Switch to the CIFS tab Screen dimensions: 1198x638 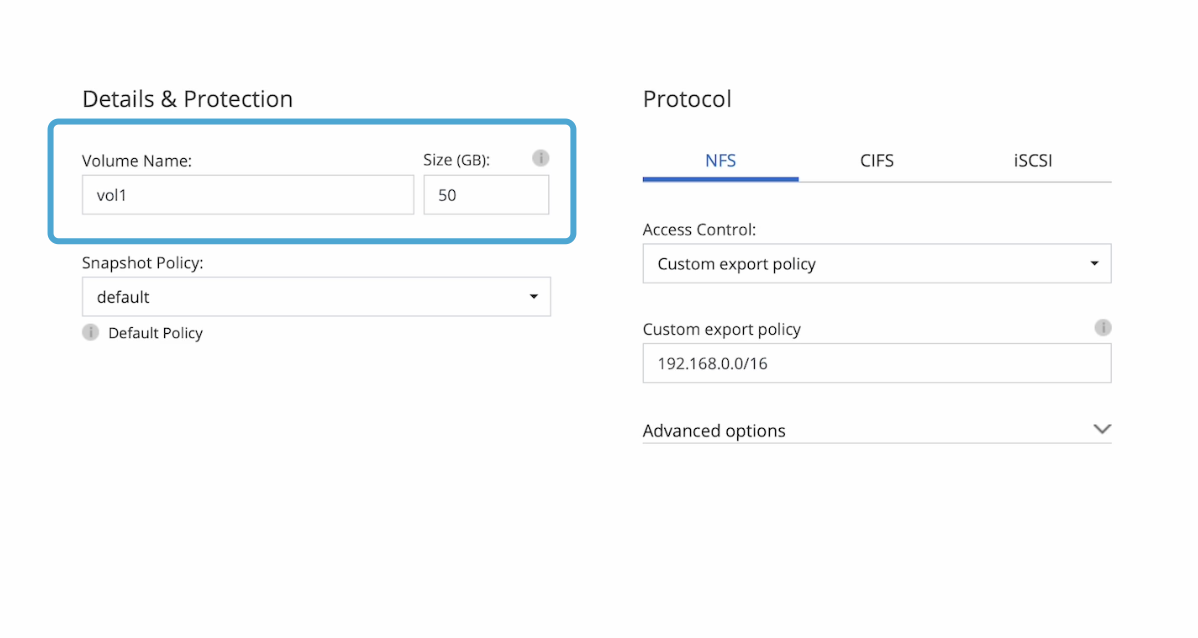(876, 160)
